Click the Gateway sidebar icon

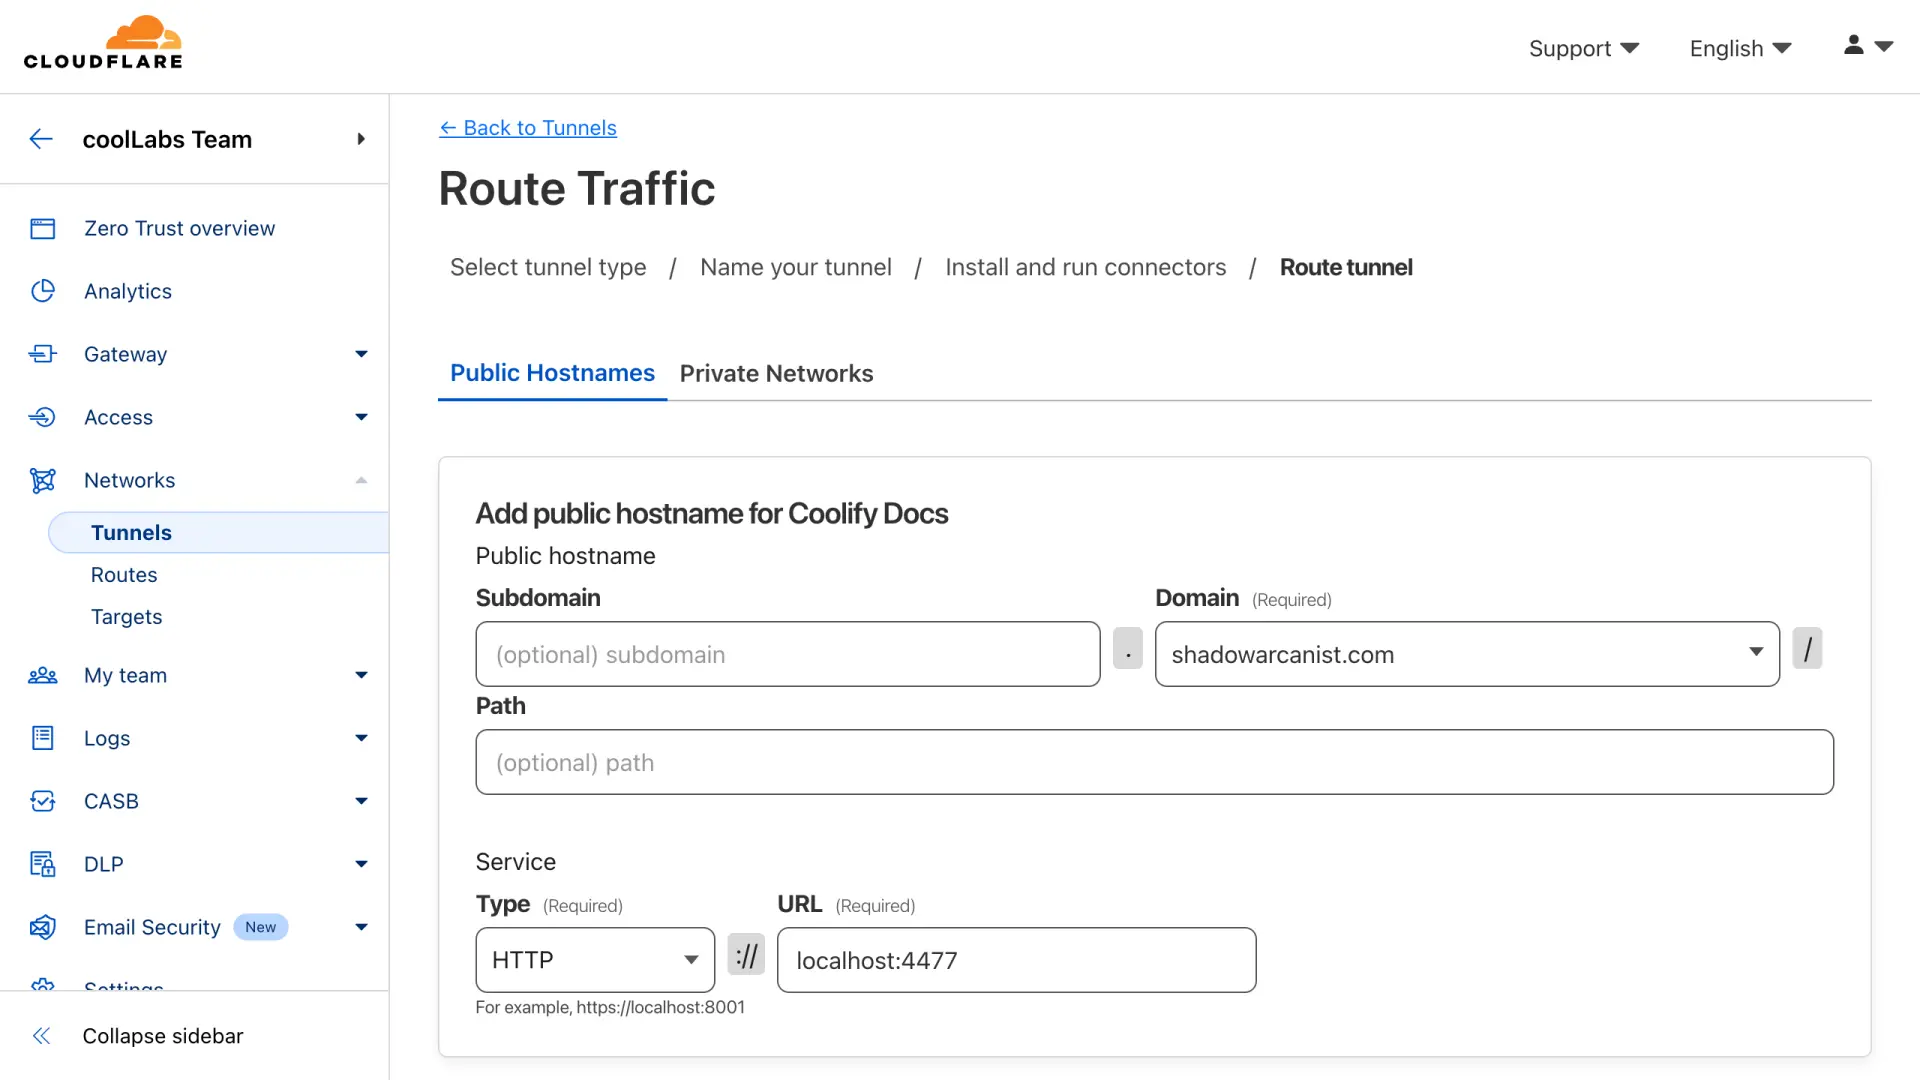coord(42,354)
